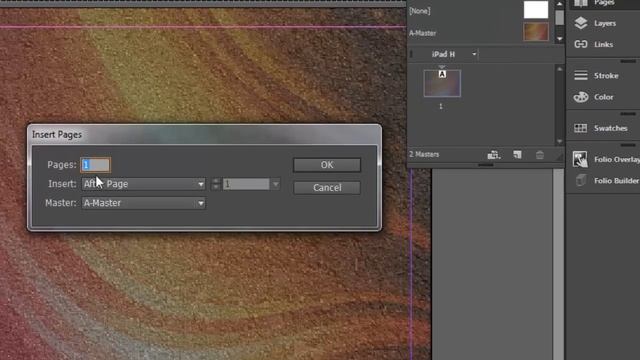Click the Edit Page Size icon

pos(493,155)
